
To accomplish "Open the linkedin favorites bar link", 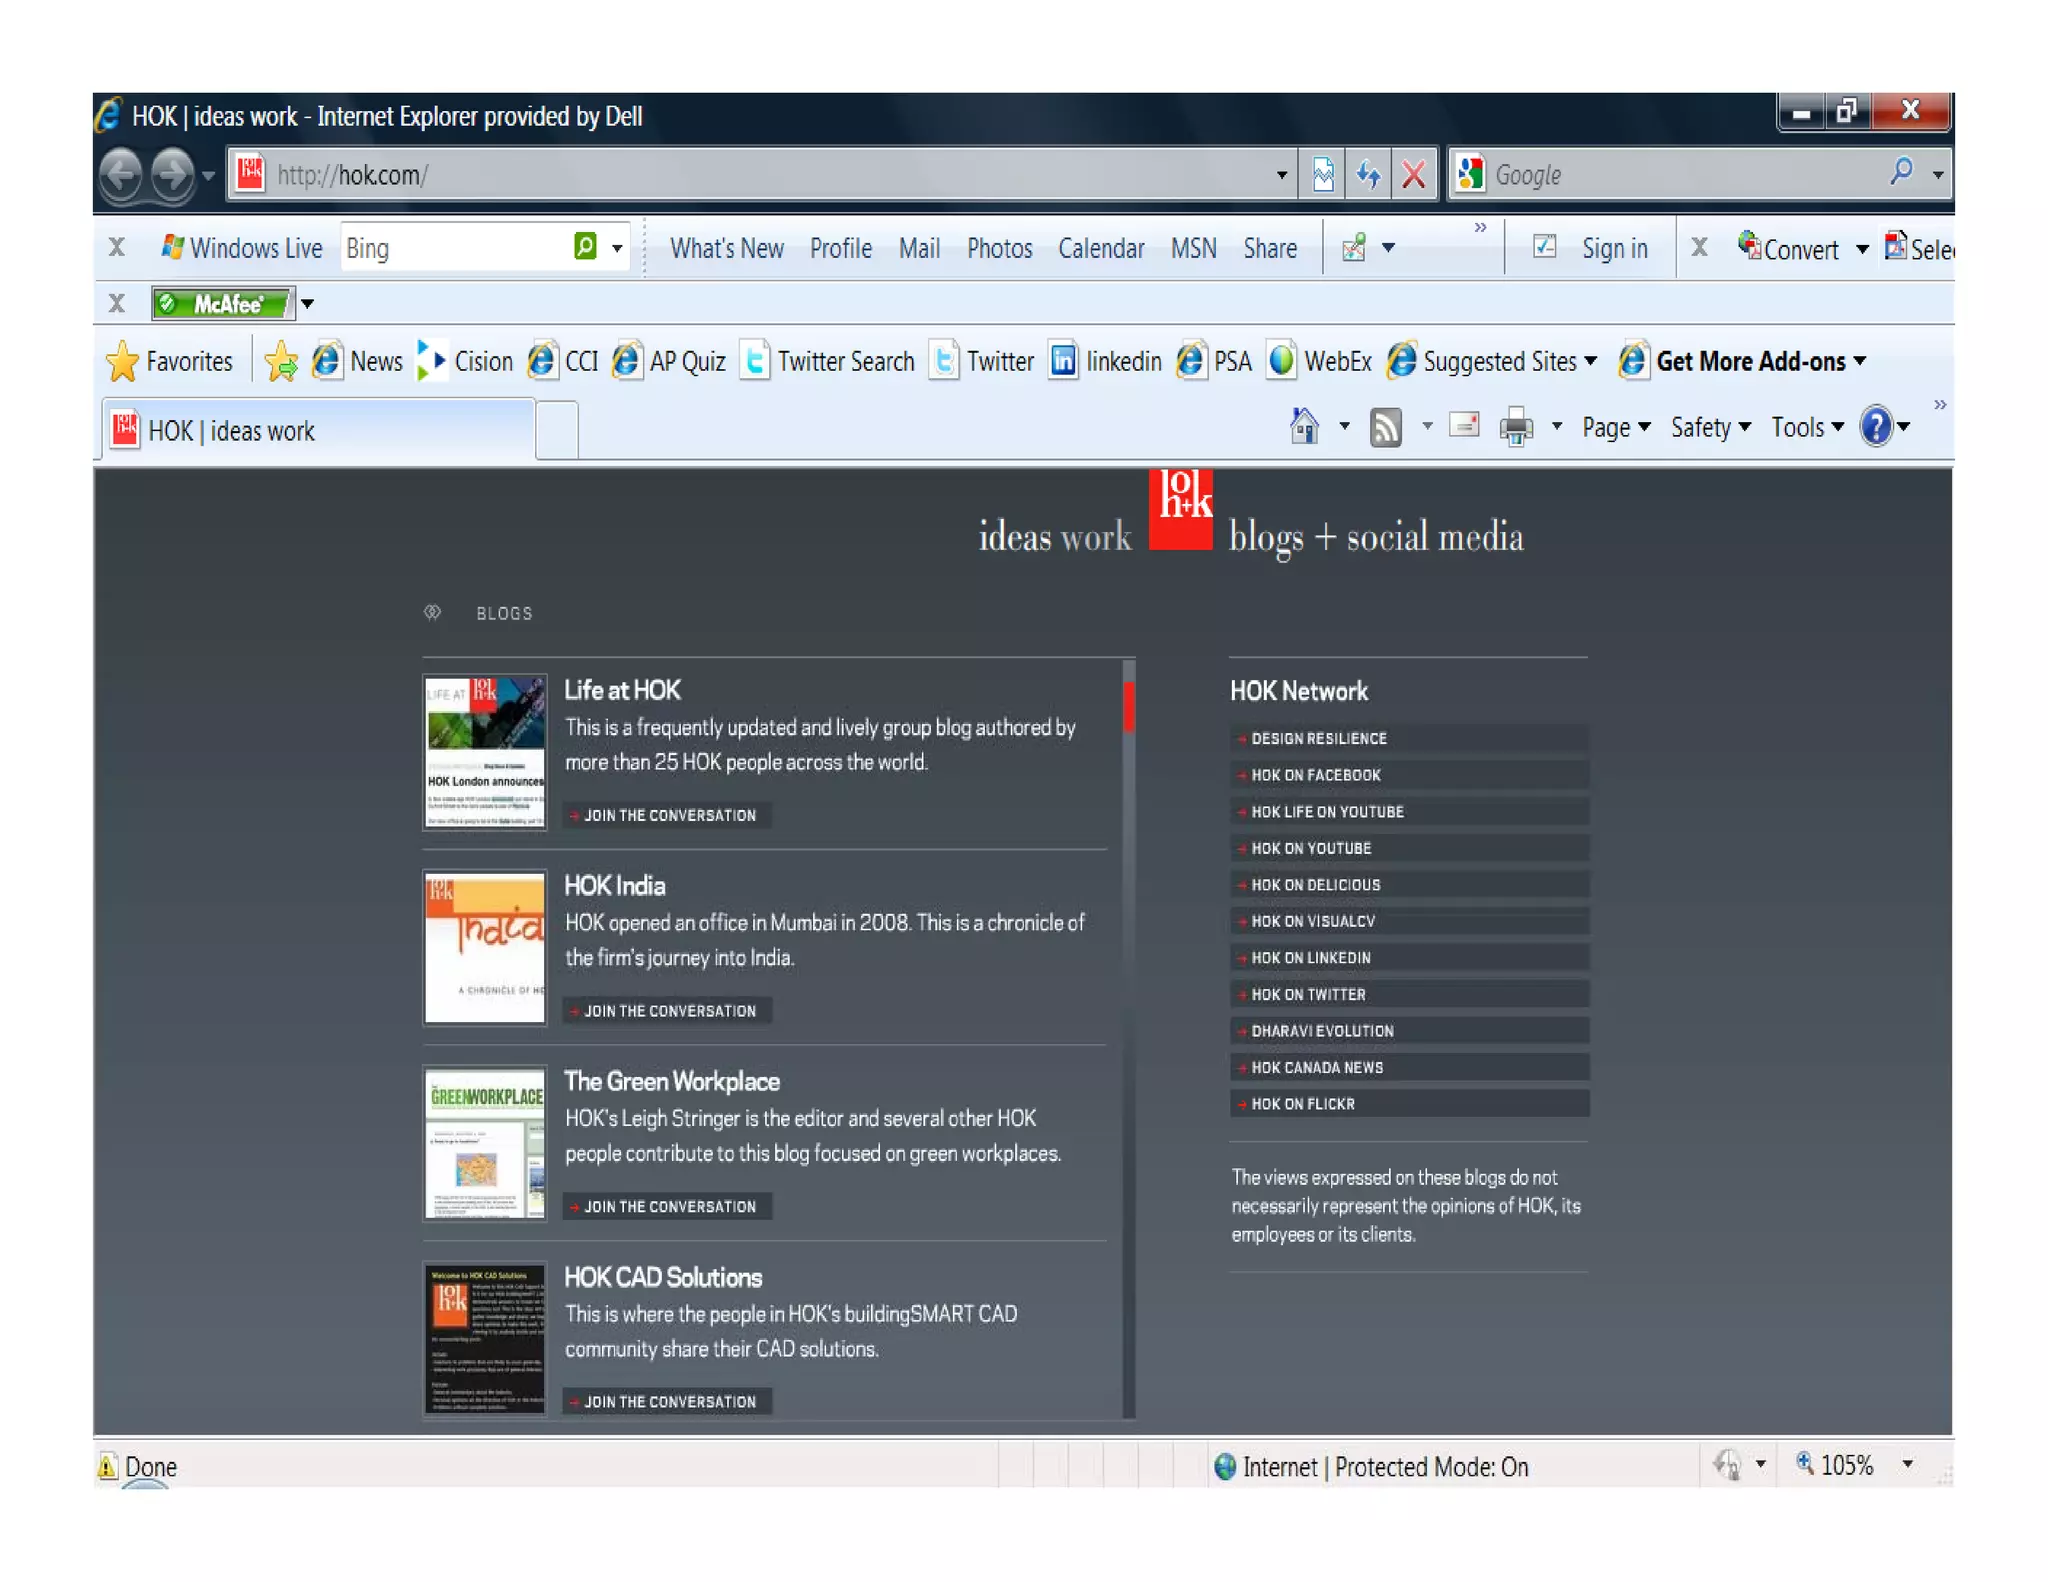I will click(x=1105, y=361).
